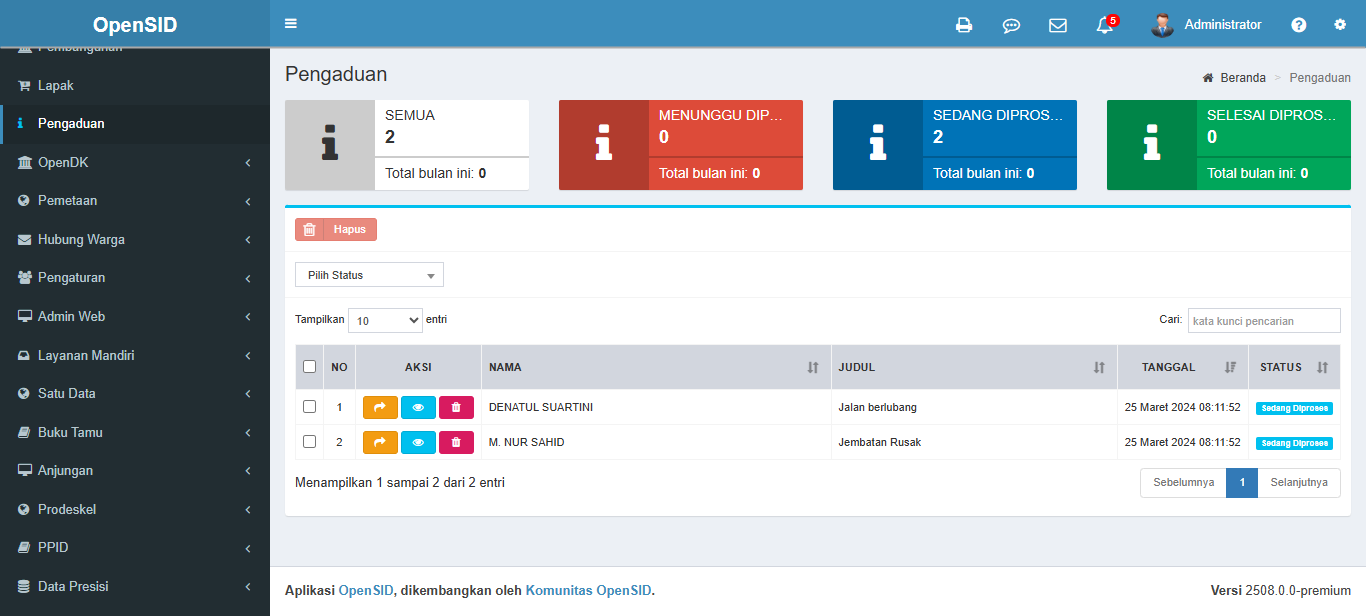Click orange reply arrow for DENATUL SUARTINI
The width and height of the screenshot is (1366, 616).
coord(380,407)
